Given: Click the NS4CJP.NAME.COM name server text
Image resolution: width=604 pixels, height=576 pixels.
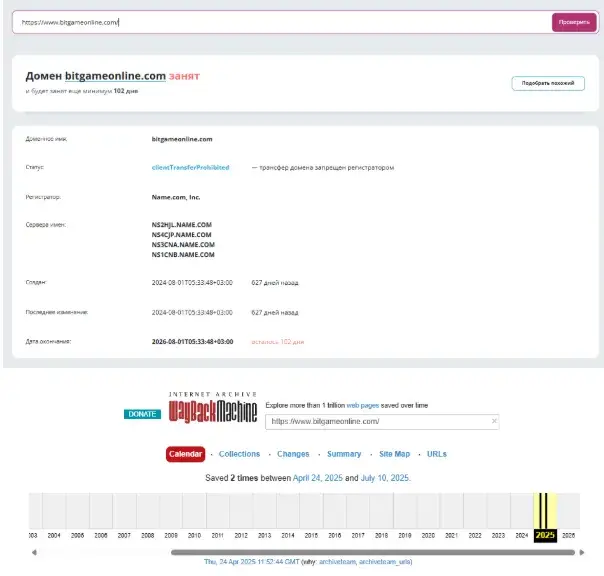Looking at the screenshot, I should click(x=181, y=235).
